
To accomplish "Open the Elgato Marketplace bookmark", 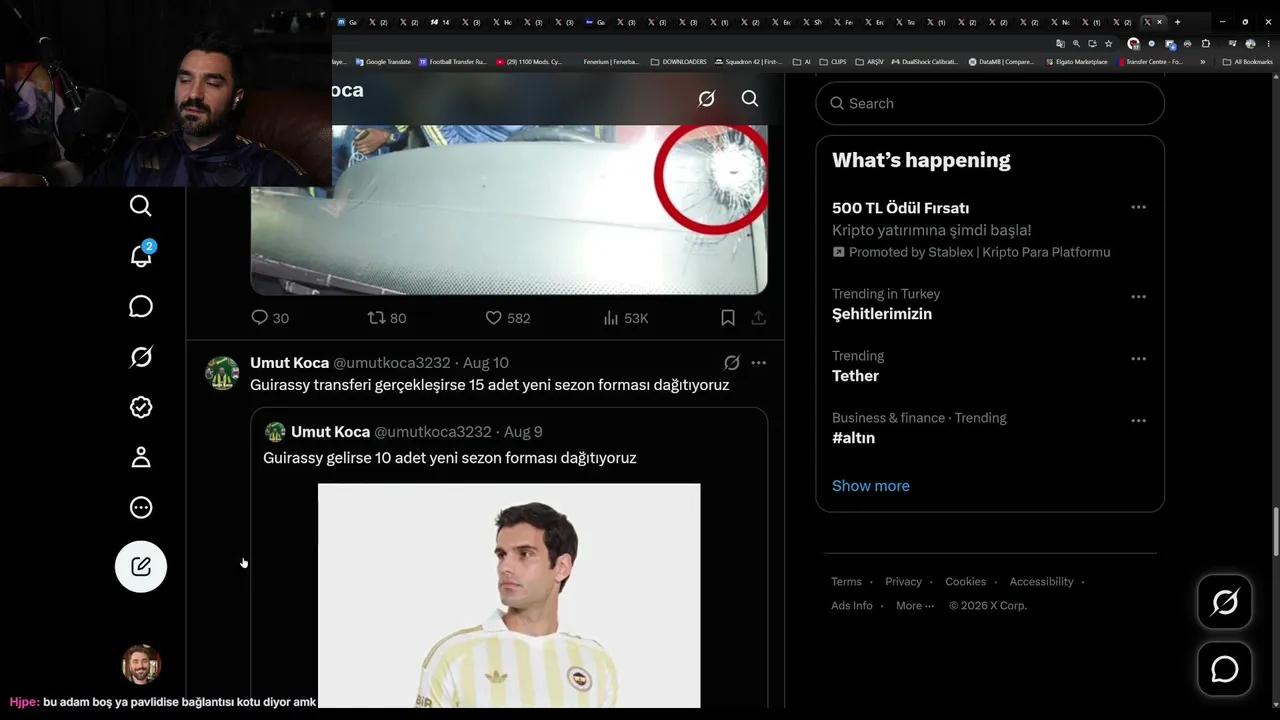I will click(1076, 62).
